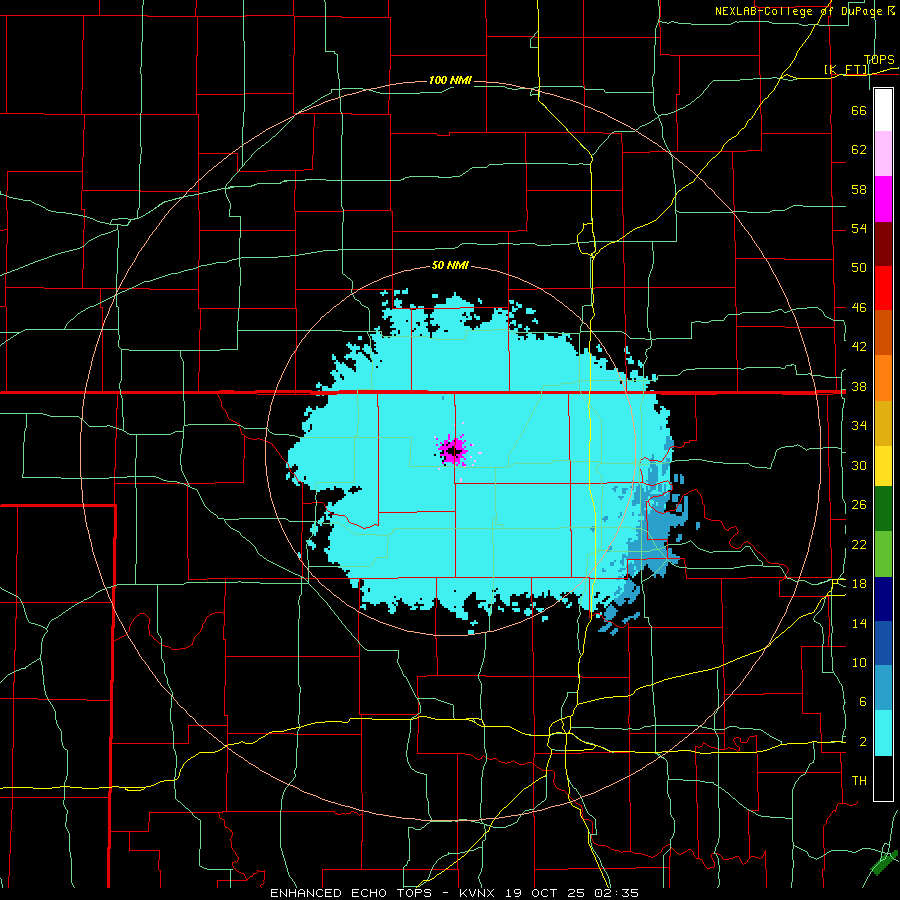The image size is (900, 900).
Task: Click the '18' legend number
Action: pyautogui.click(x=859, y=584)
